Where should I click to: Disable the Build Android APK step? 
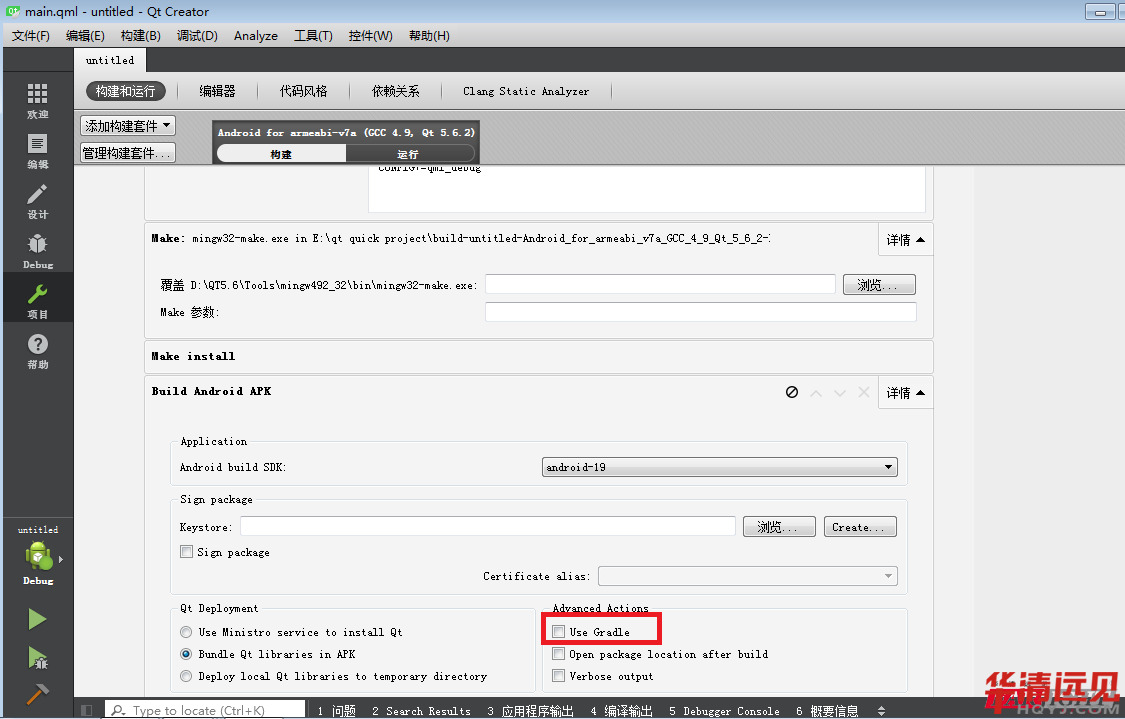click(792, 393)
